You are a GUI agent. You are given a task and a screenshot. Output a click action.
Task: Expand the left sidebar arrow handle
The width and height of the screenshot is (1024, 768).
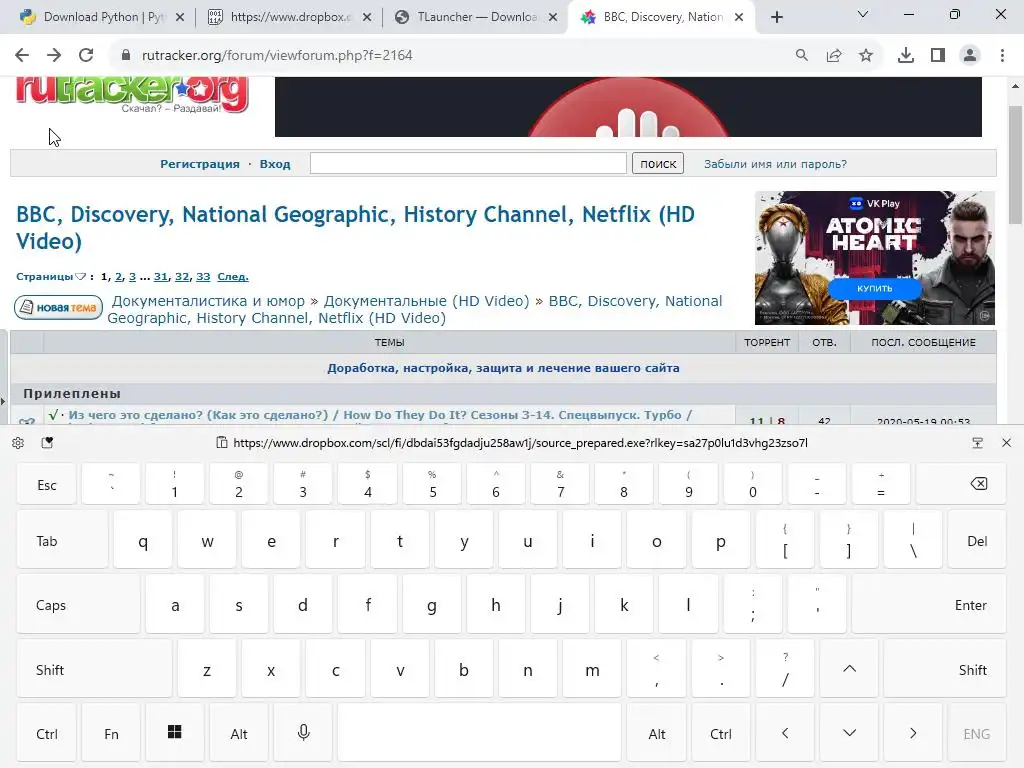coord(3,402)
